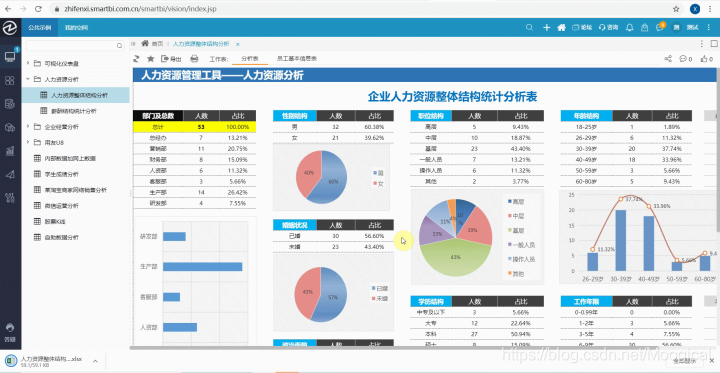
Task: Click the magnifier icon in tree search box
Action: coord(119,46)
